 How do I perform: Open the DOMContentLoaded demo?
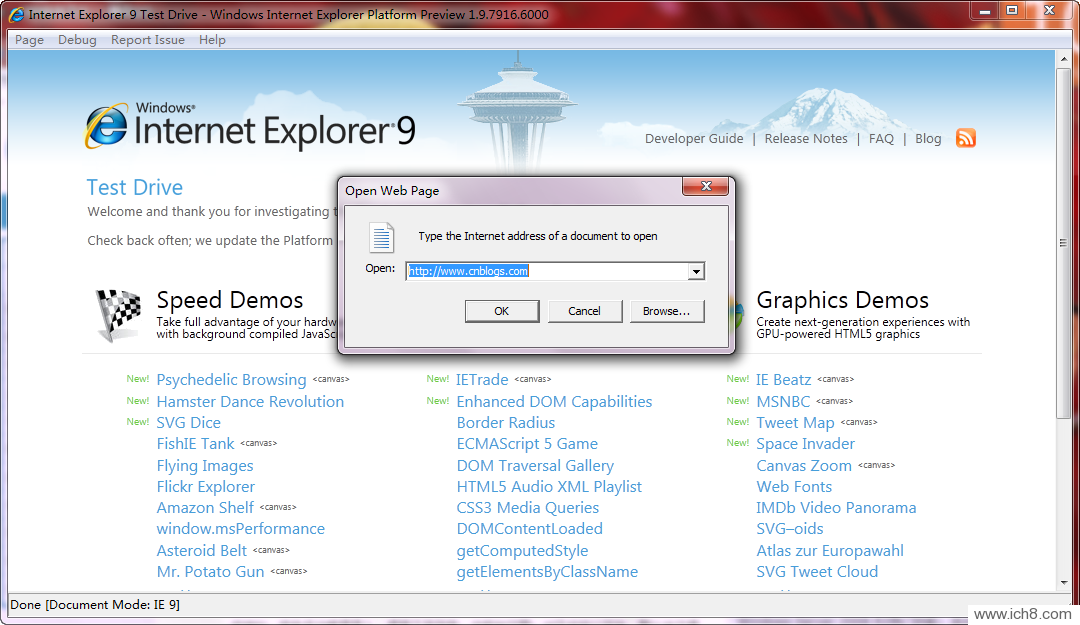coord(530,529)
